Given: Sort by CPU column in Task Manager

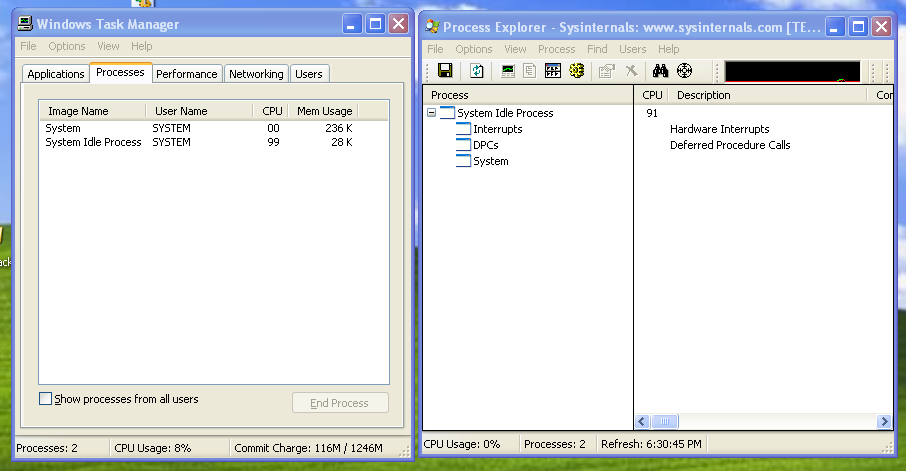Looking at the screenshot, I should (x=271, y=111).
